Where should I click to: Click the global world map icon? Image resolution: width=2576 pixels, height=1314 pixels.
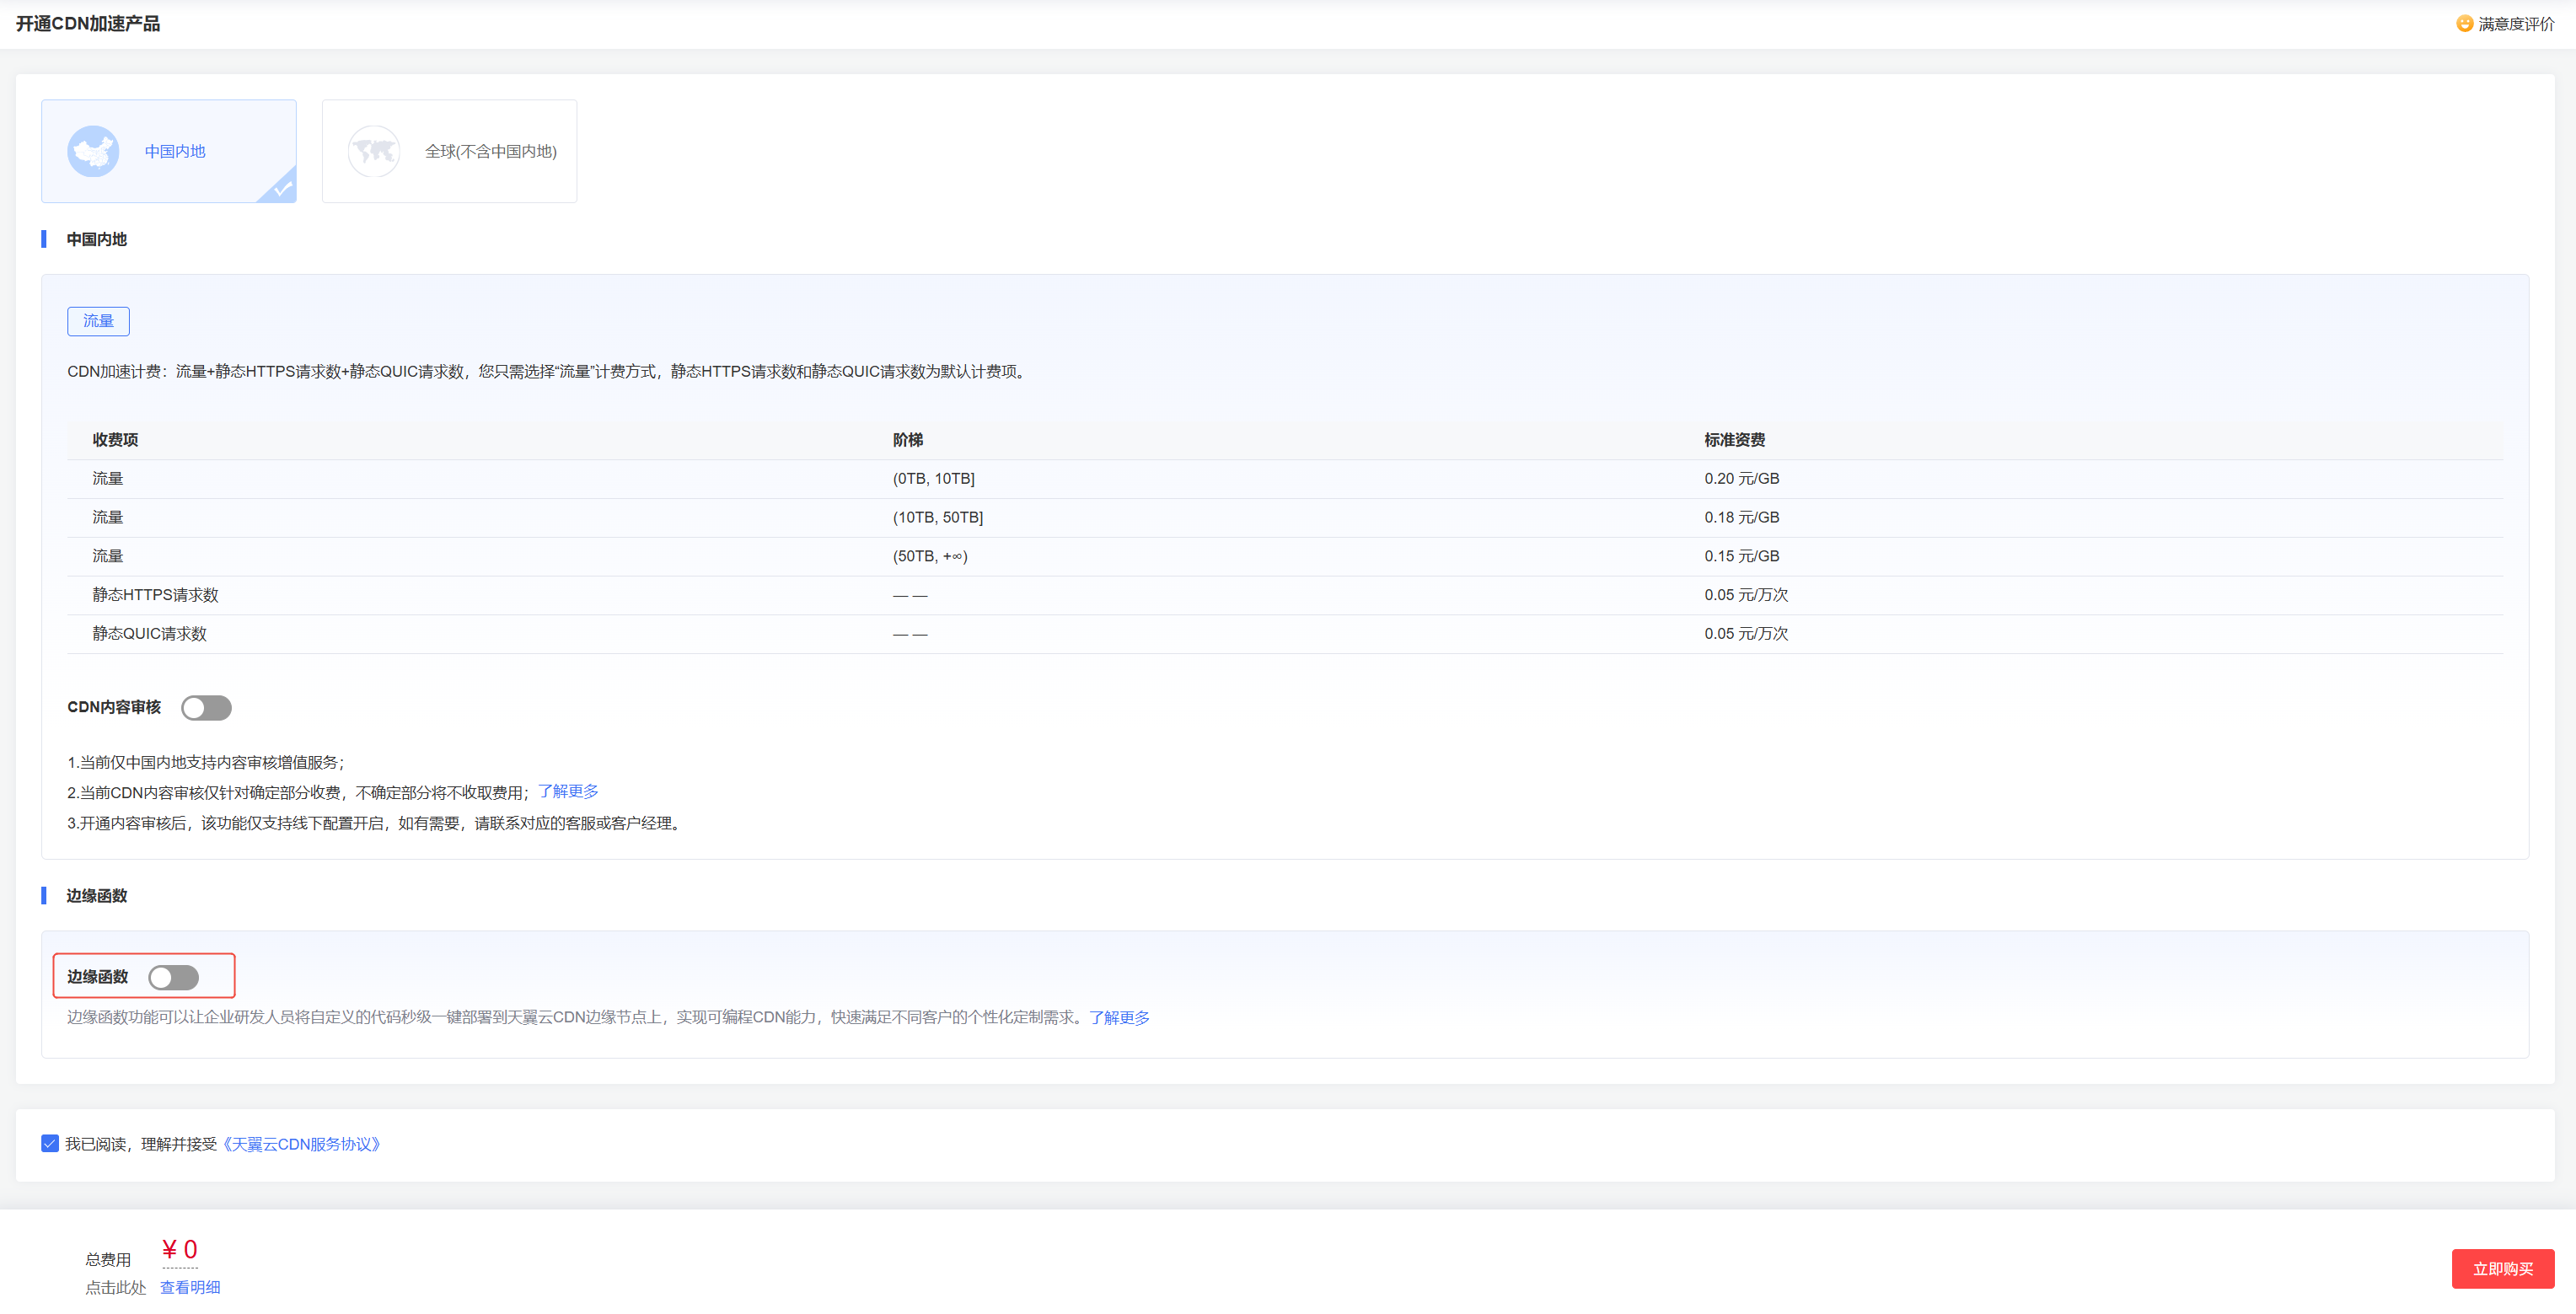[373, 151]
